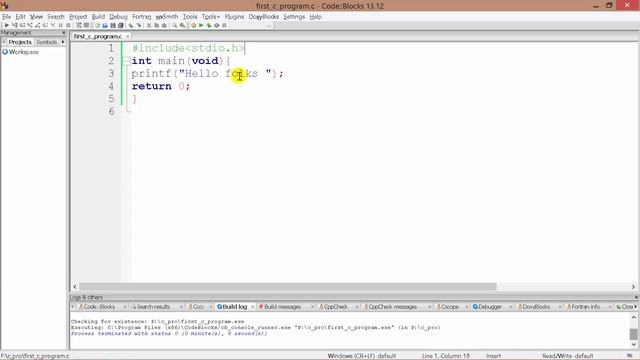Redo the last undone edit
Screen dimensions: 640x360
click(139, 25)
